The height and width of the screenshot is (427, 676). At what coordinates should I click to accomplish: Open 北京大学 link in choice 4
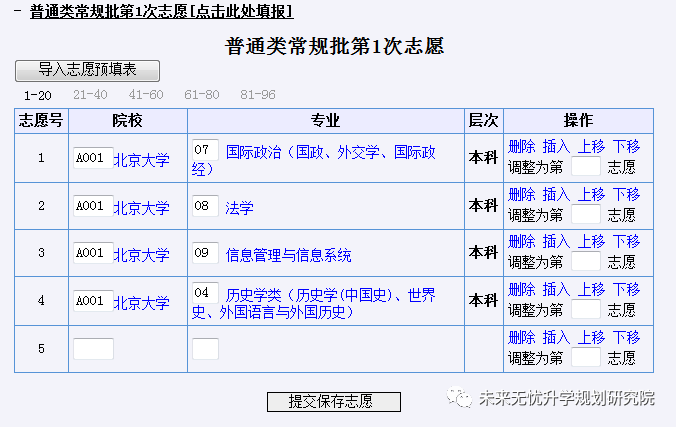pyautogui.click(x=141, y=303)
